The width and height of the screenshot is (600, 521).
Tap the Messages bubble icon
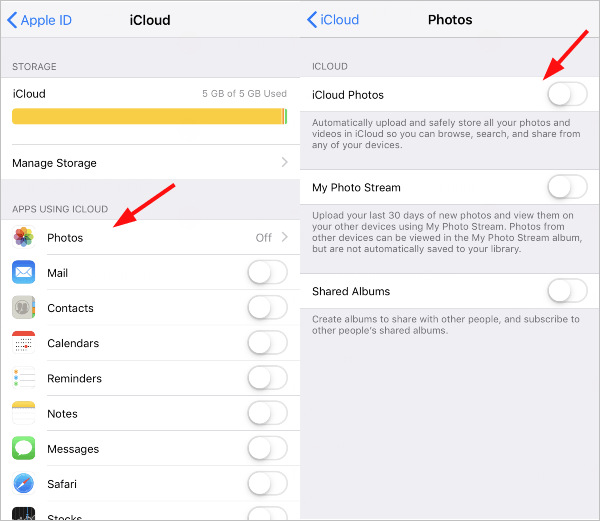point(23,448)
